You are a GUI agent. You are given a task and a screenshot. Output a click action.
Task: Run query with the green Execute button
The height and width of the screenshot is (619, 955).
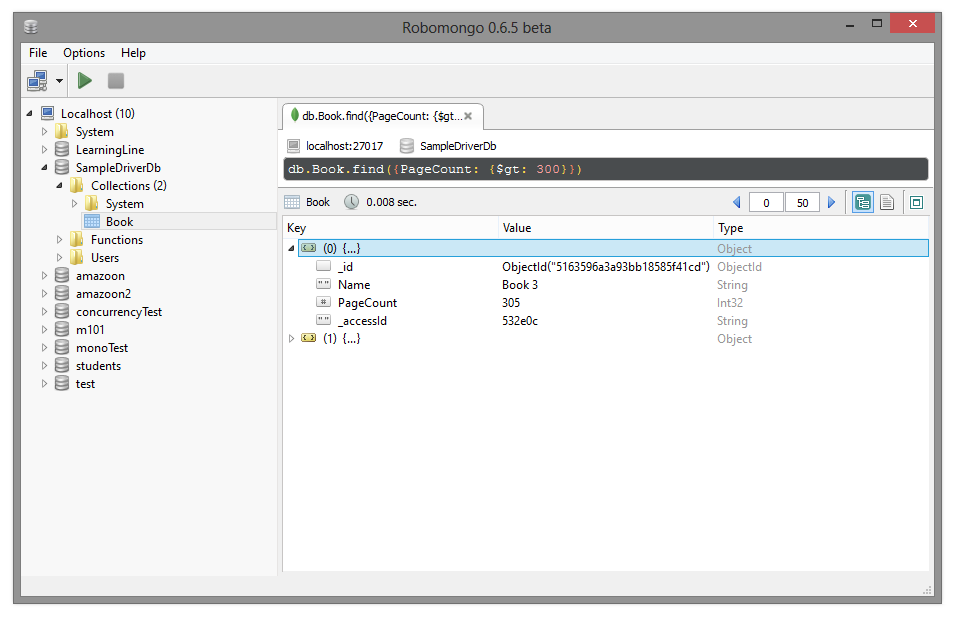point(85,81)
